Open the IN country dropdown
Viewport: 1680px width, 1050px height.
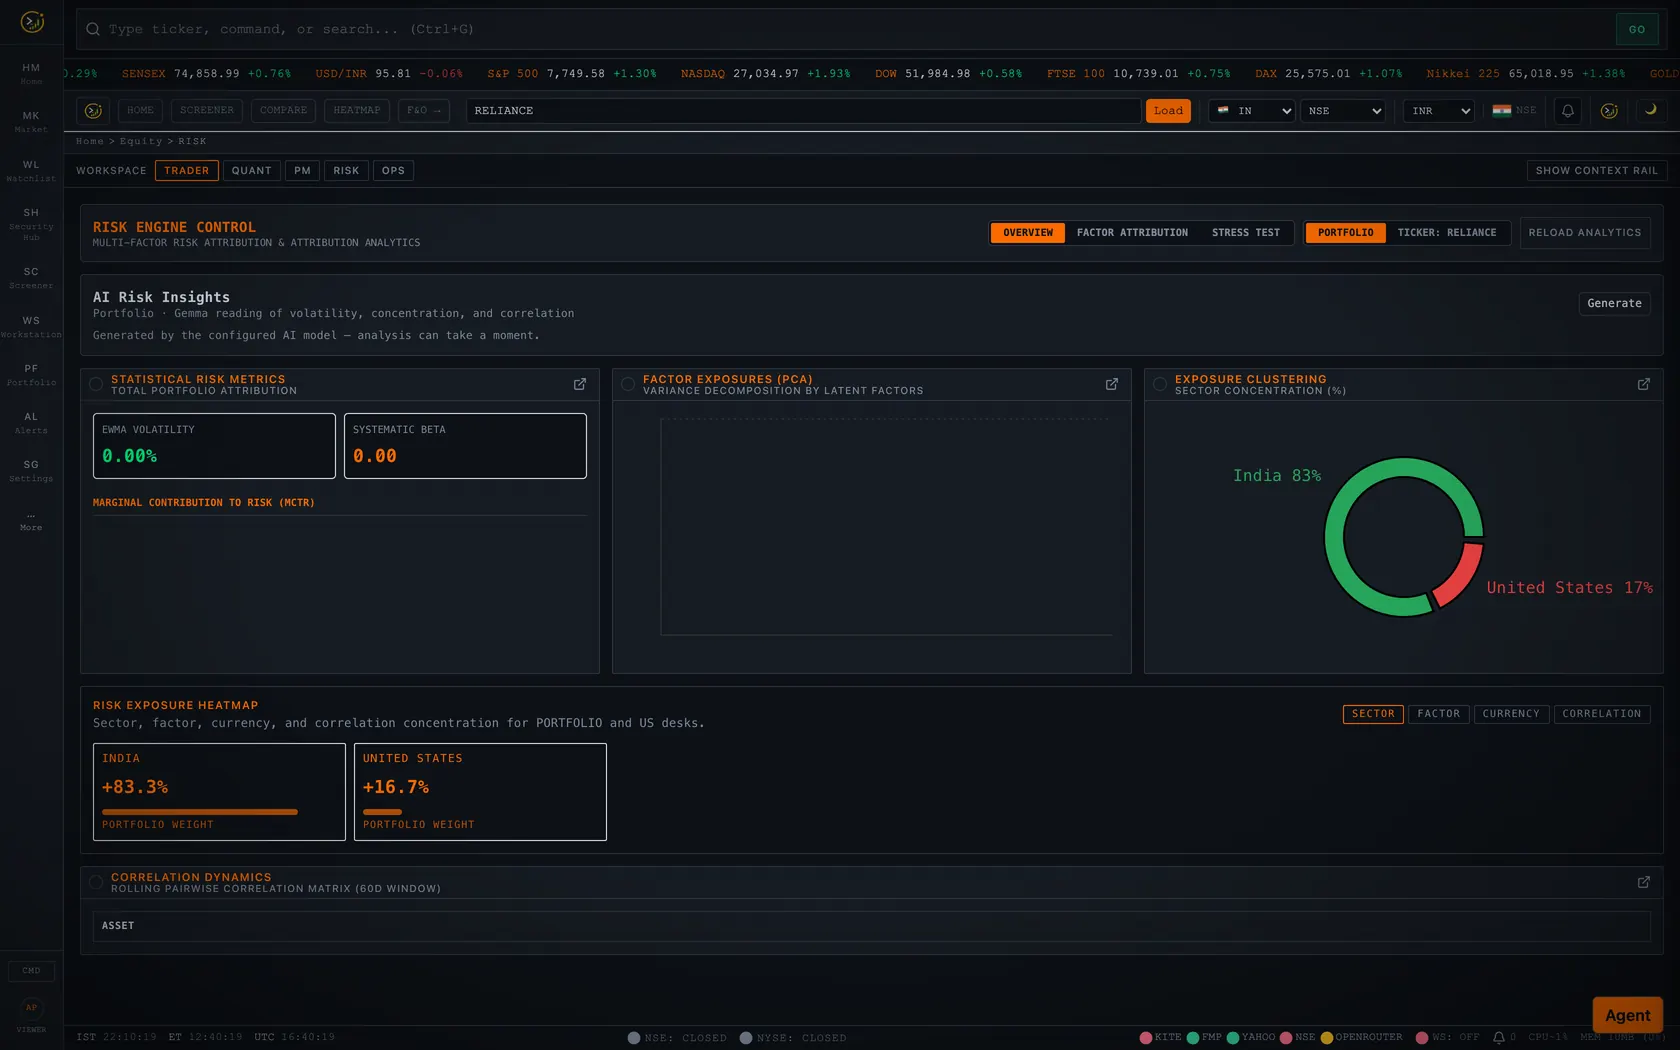(x=1252, y=111)
